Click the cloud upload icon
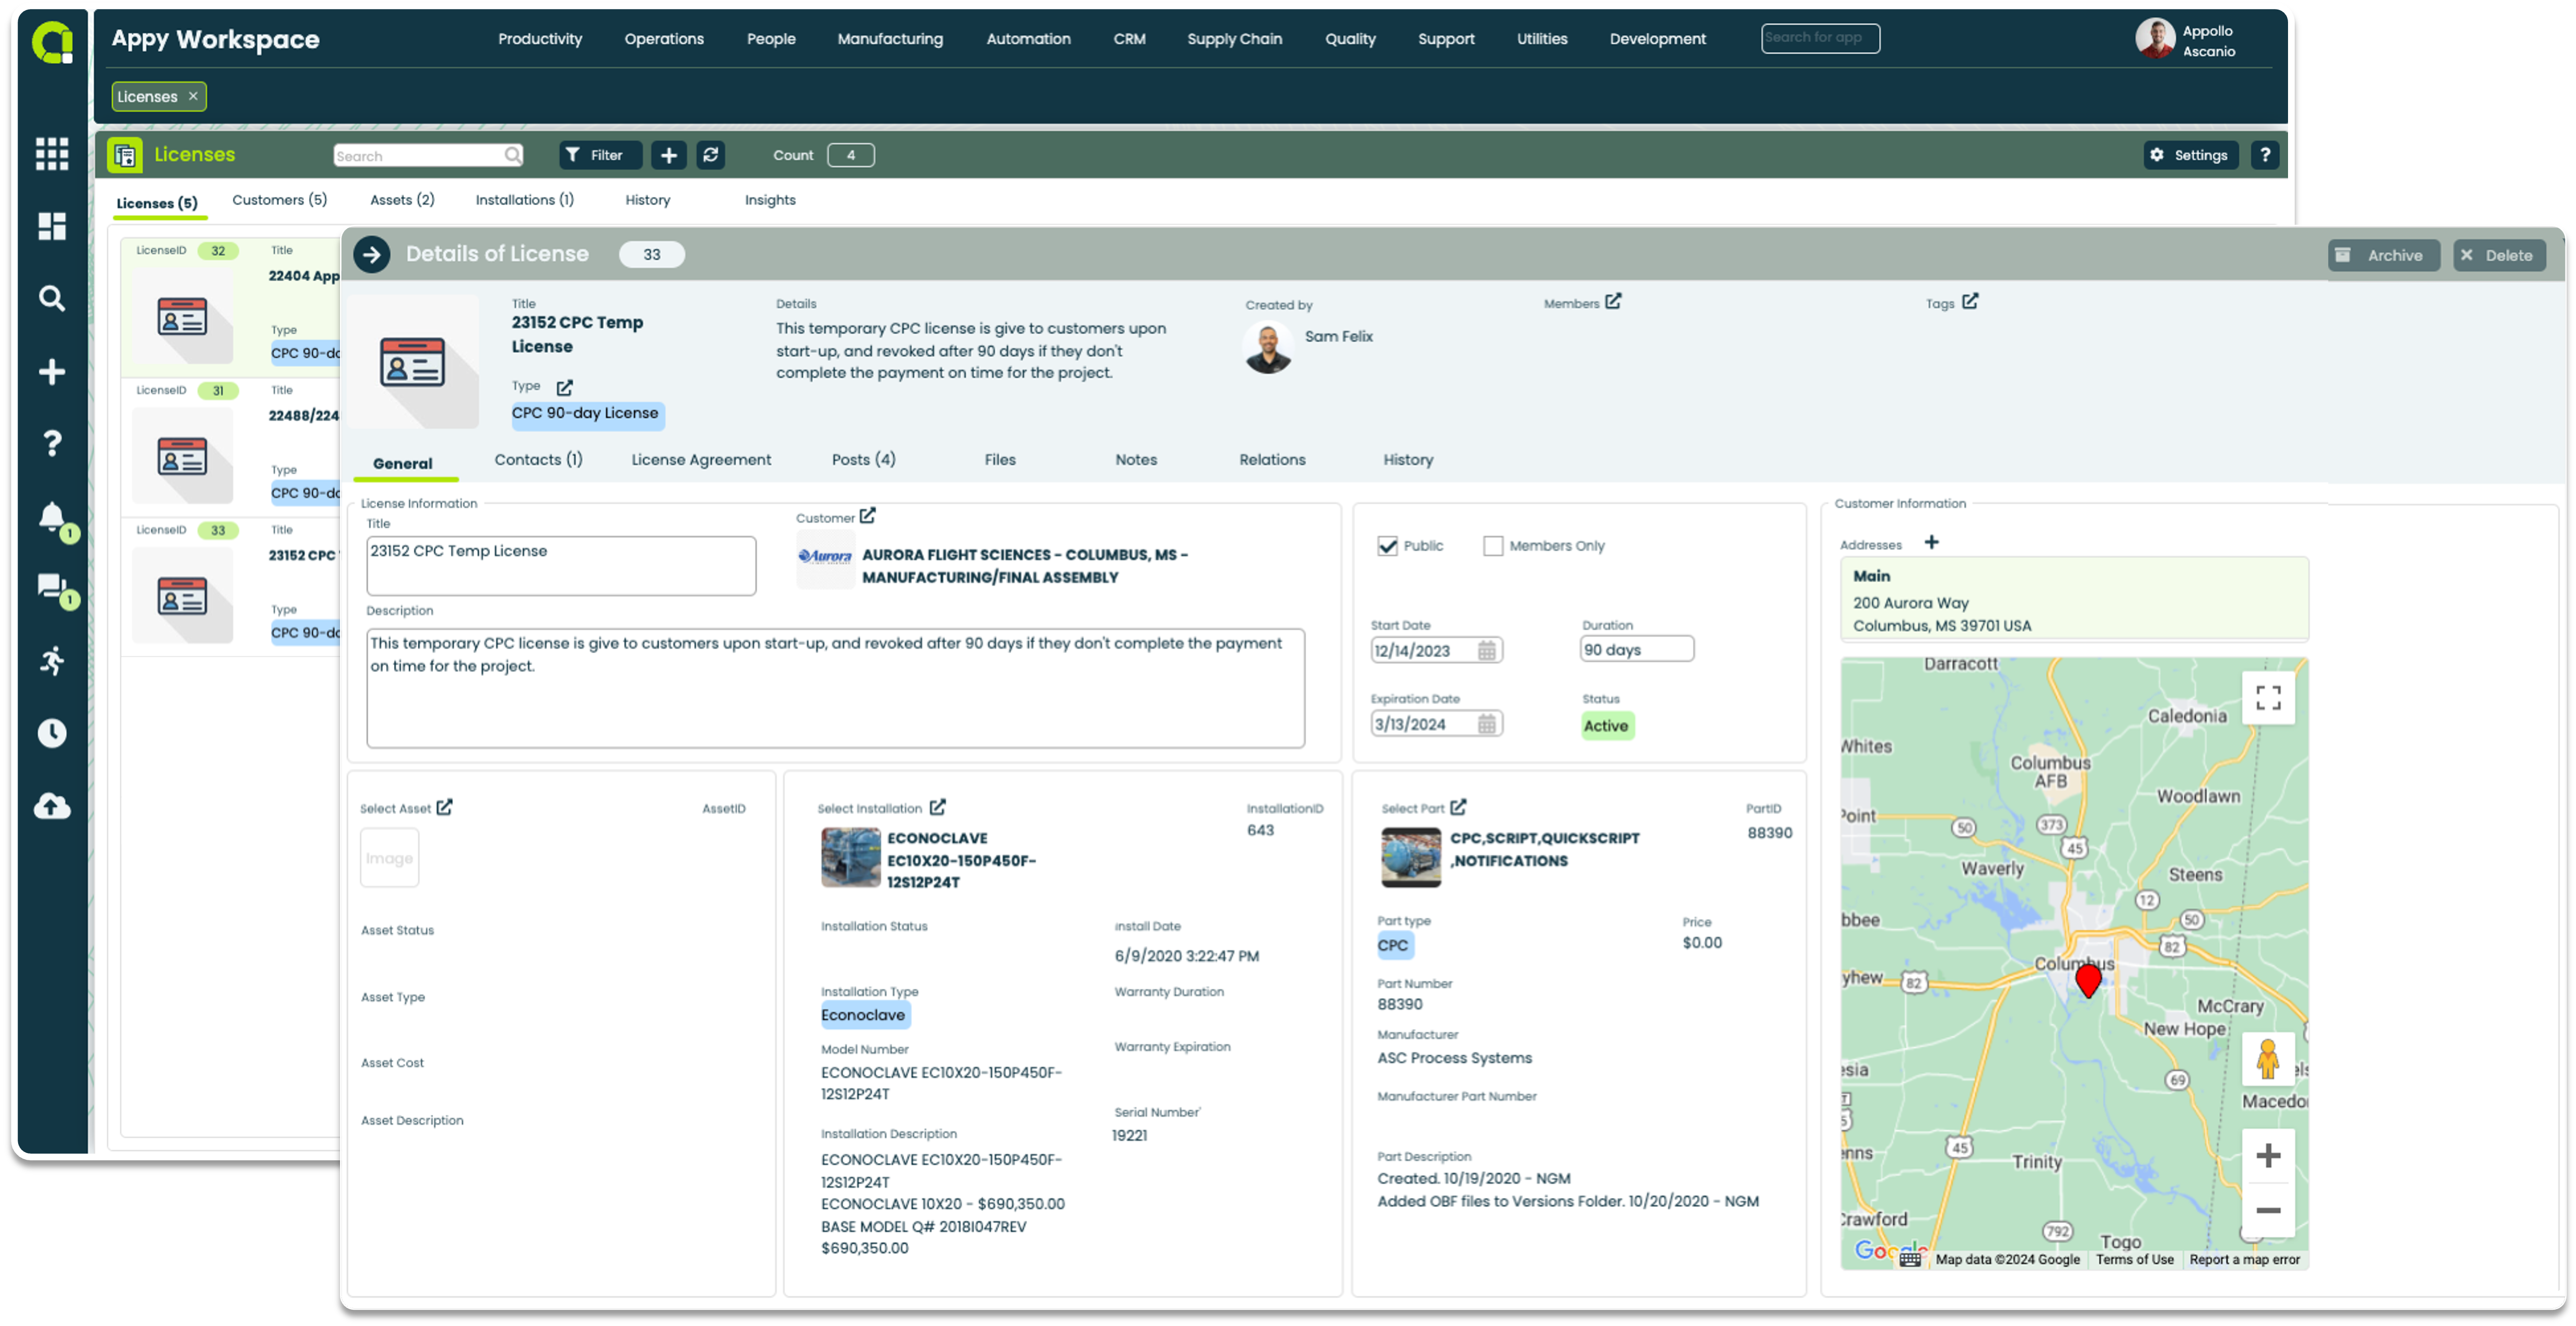Viewport: 2576px width, 1326px height. tap(52, 806)
